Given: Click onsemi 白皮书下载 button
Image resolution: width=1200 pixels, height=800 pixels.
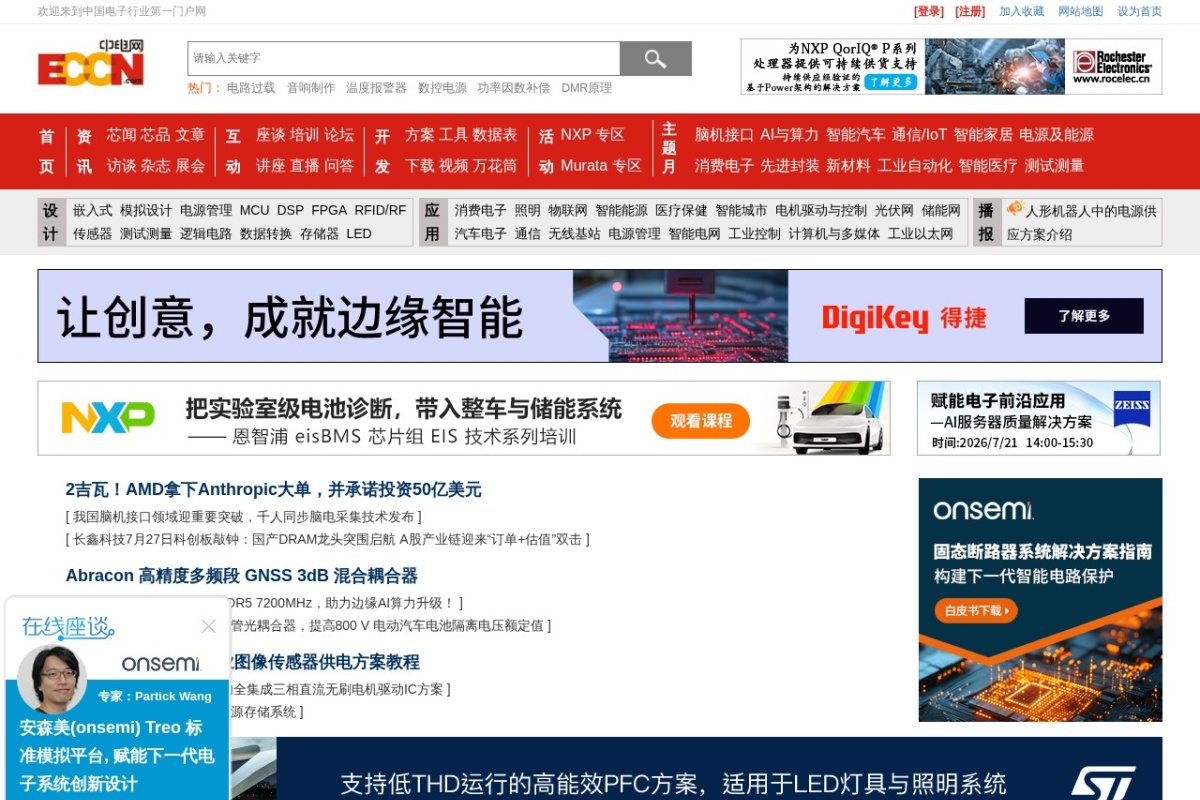Looking at the screenshot, I should pos(975,610).
